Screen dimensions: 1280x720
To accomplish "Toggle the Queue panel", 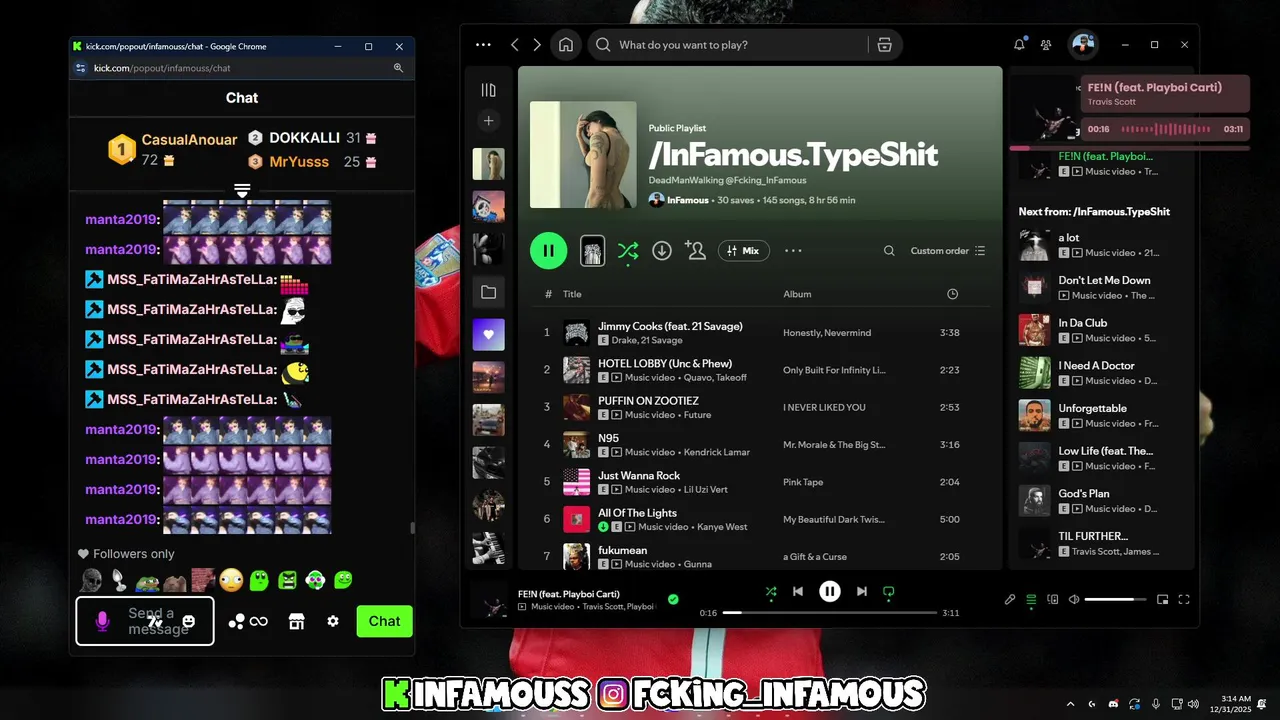I will pos(1032,600).
